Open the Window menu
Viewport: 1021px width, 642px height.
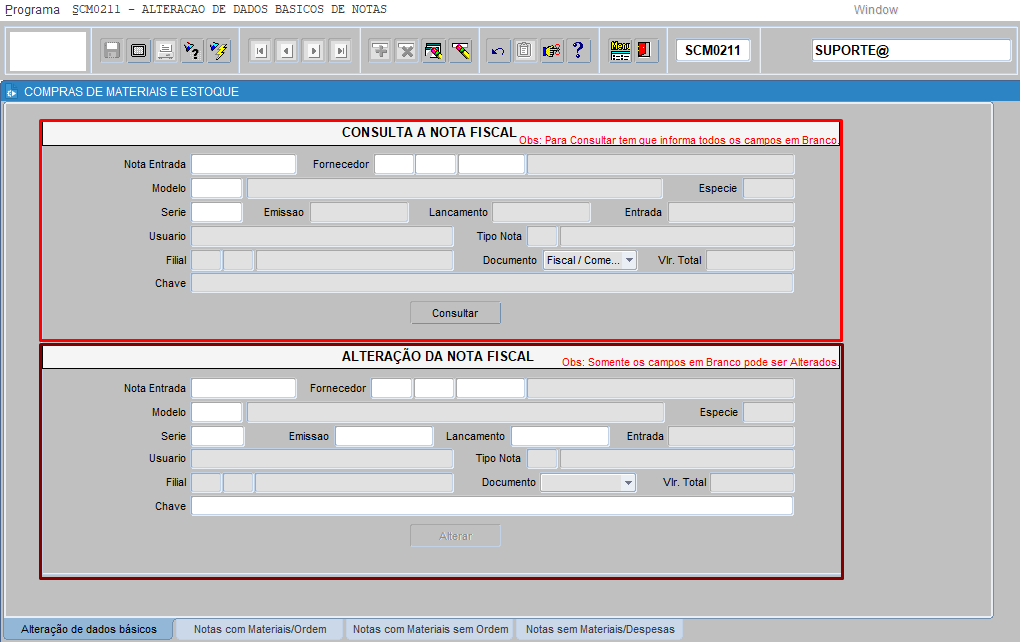(x=876, y=10)
